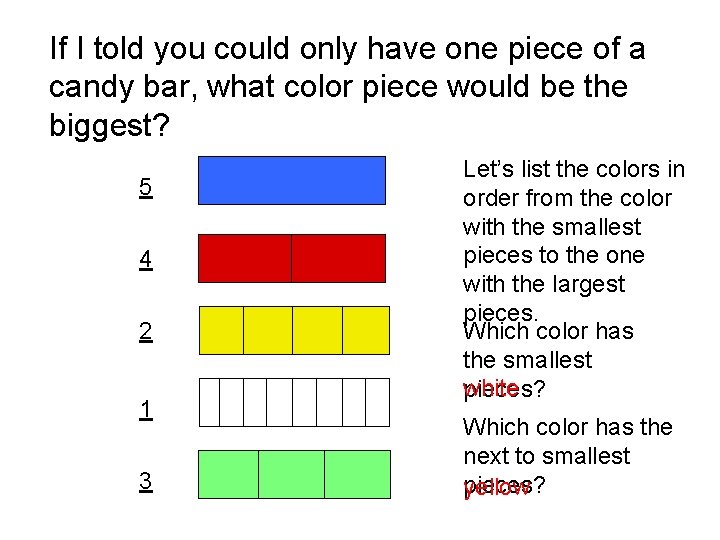Select the right piece of the red bar
Image resolution: width=720 pixels, height=540 pixels.
click(x=338, y=258)
